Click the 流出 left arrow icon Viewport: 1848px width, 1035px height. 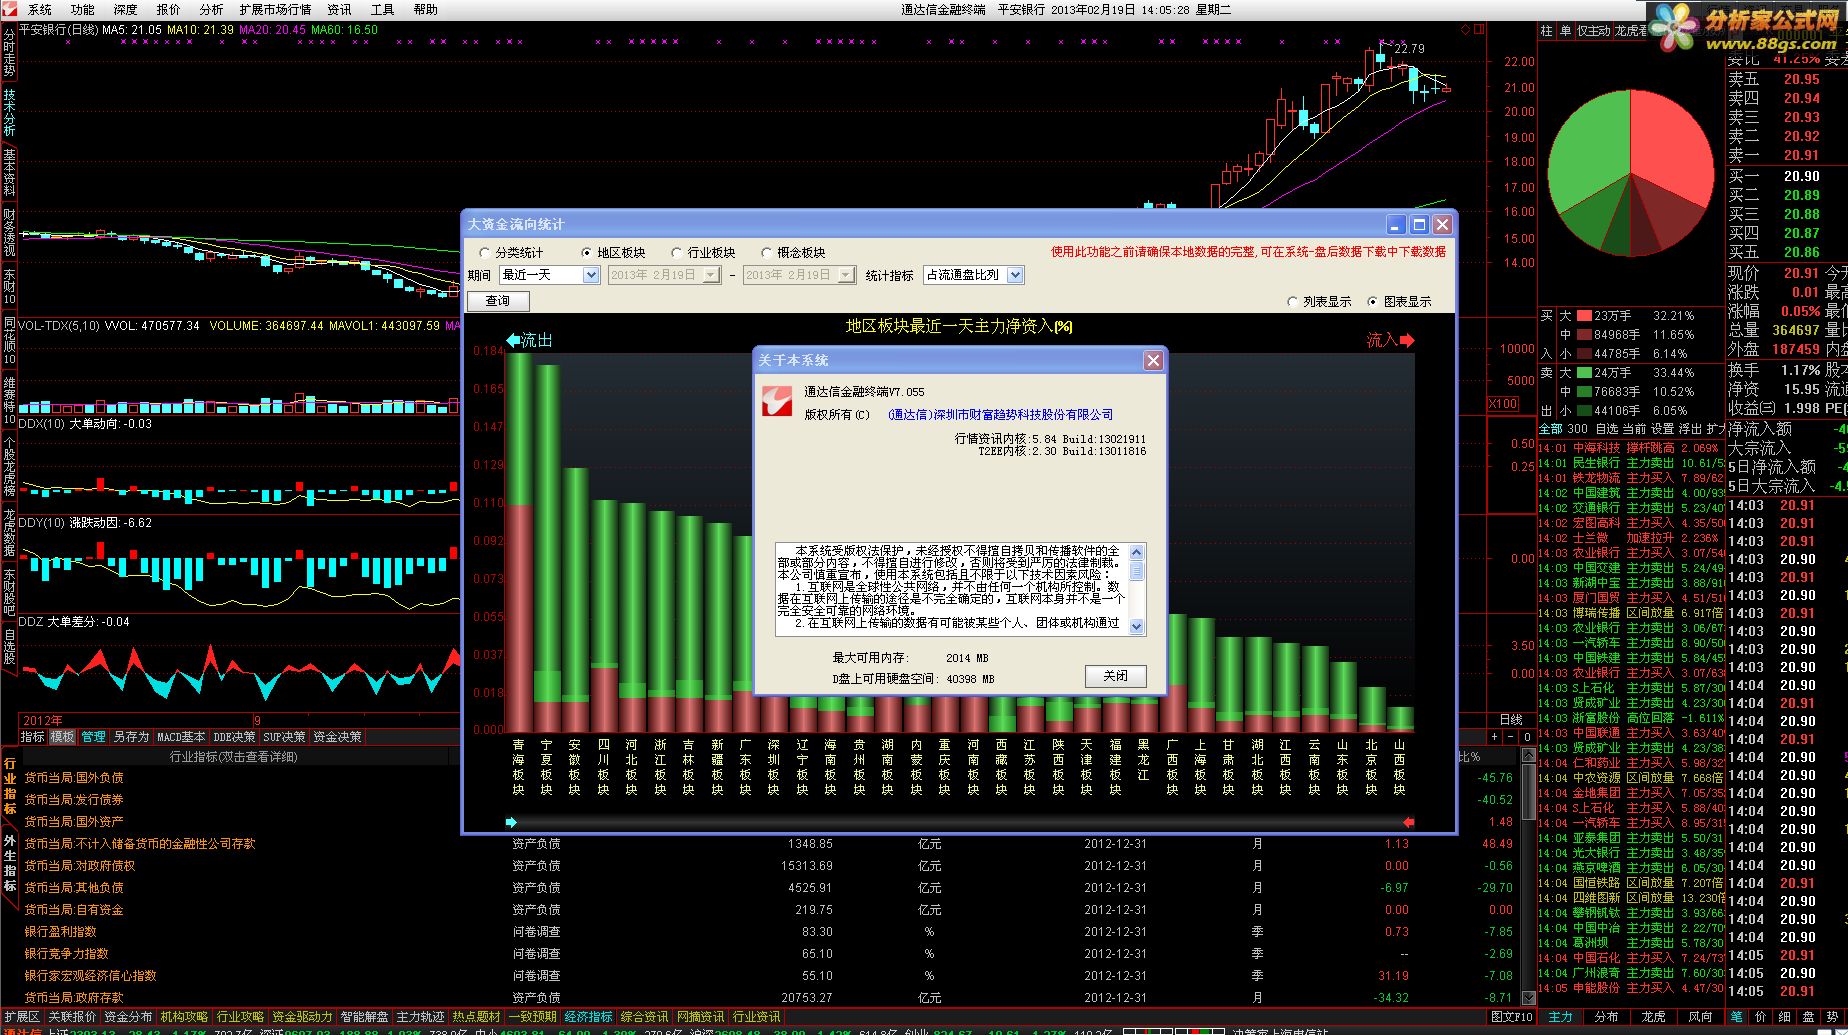(514, 341)
